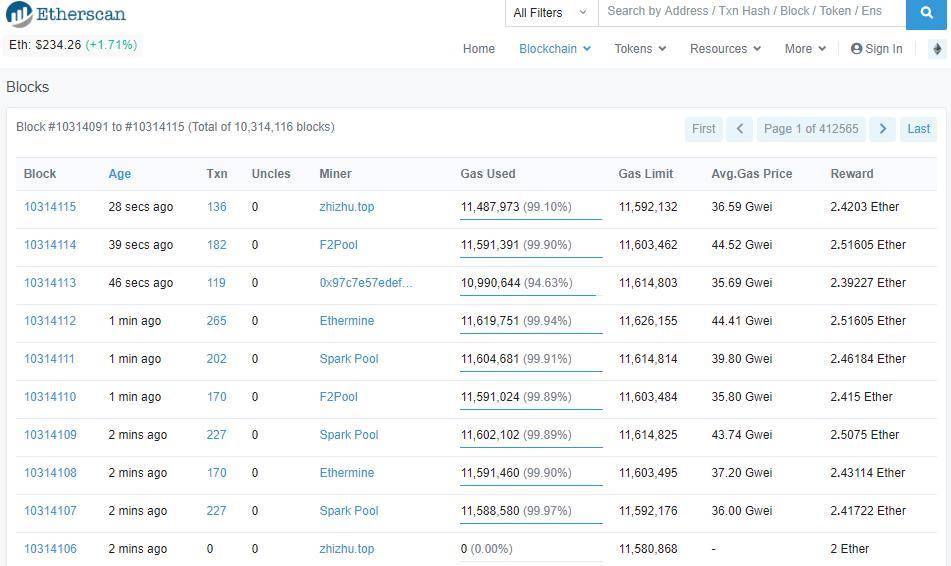Image resolution: width=951 pixels, height=566 pixels.
Task: Open block 10314108
Action: pos(50,473)
